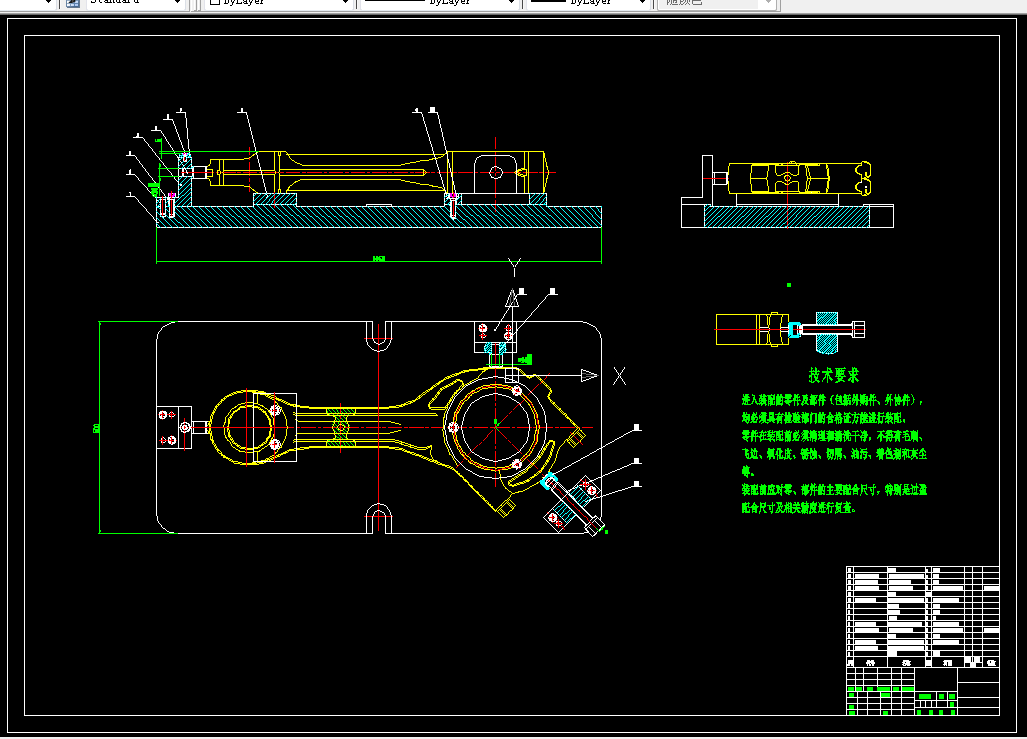The width and height of the screenshot is (1027, 739).
Task: Select the bottom U-slot on the base plate
Action: 379,518
